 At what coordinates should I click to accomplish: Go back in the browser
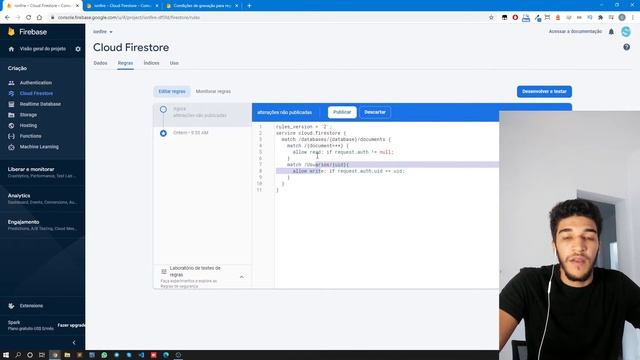[x=7, y=18]
